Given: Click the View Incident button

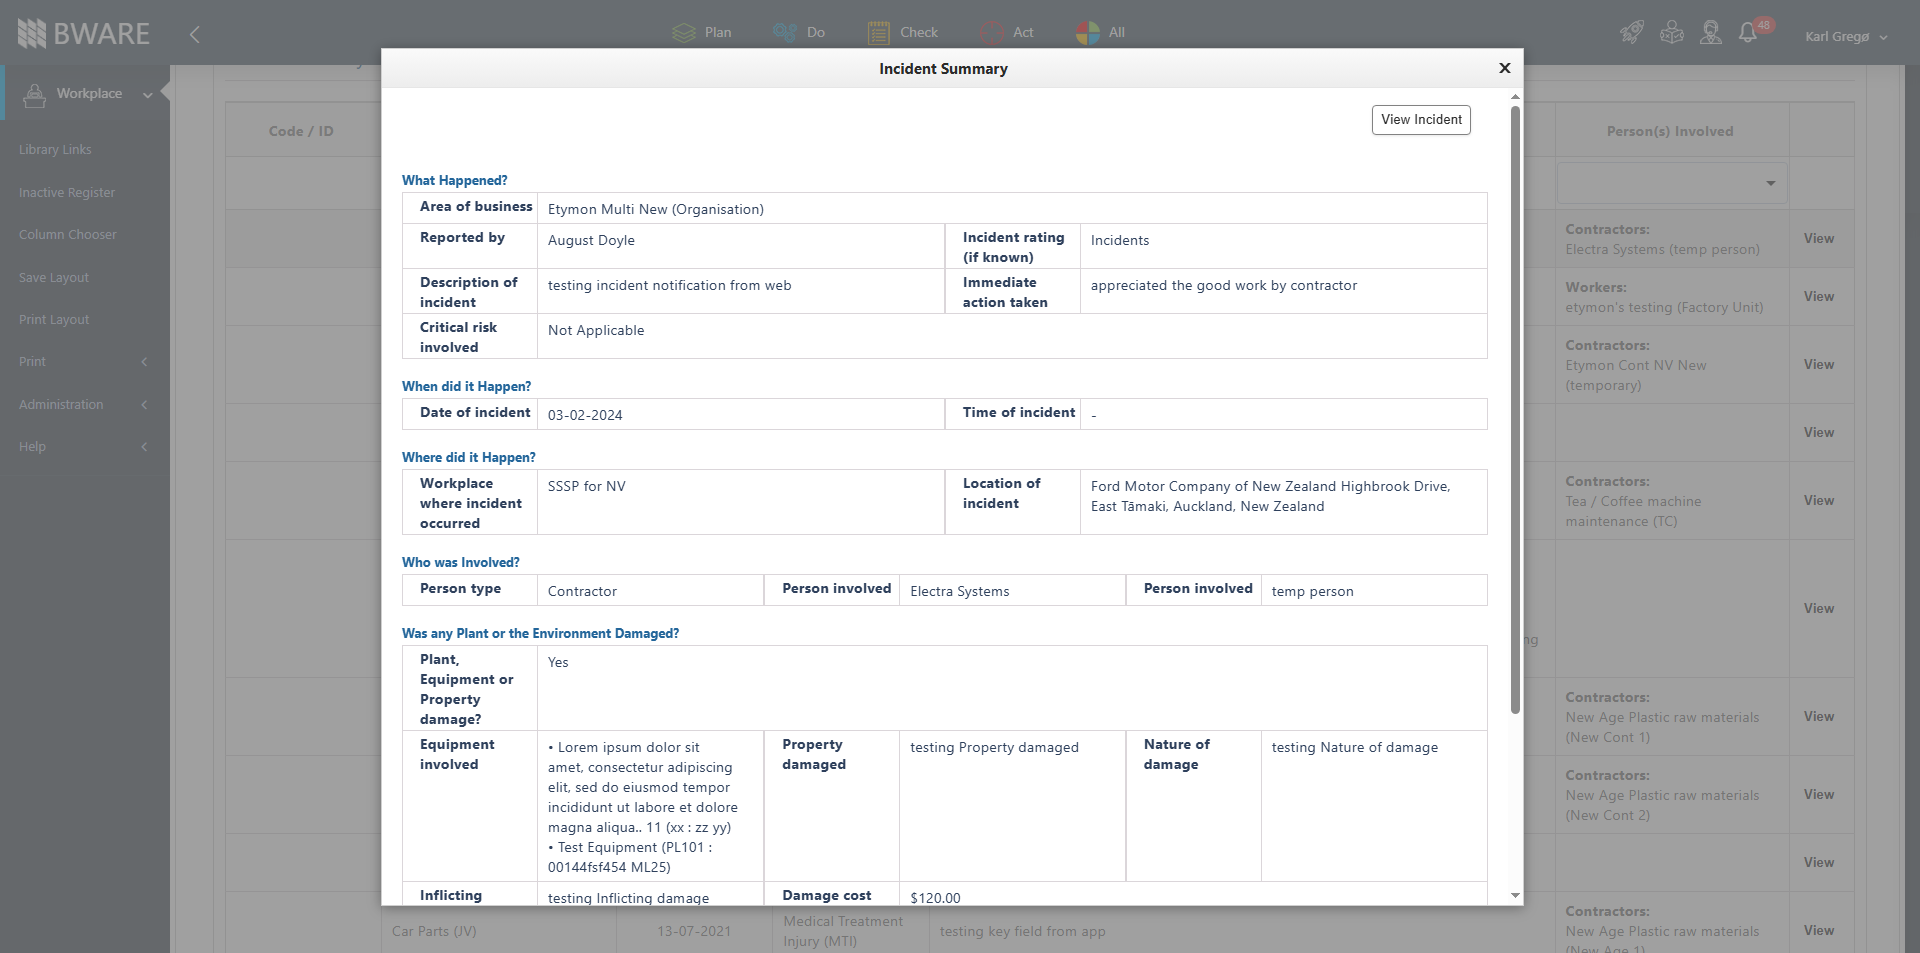Looking at the screenshot, I should (x=1421, y=120).
